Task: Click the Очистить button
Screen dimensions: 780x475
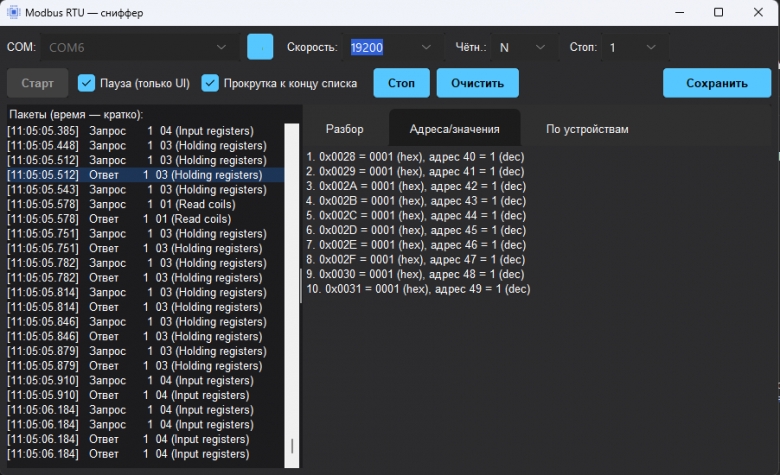Action: [x=478, y=83]
